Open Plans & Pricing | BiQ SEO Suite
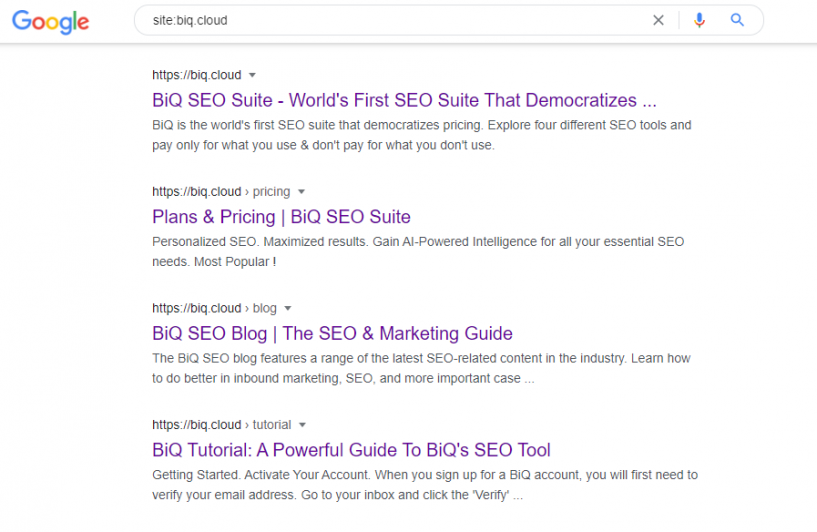This screenshot has height=532, width=817. [281, 217]
